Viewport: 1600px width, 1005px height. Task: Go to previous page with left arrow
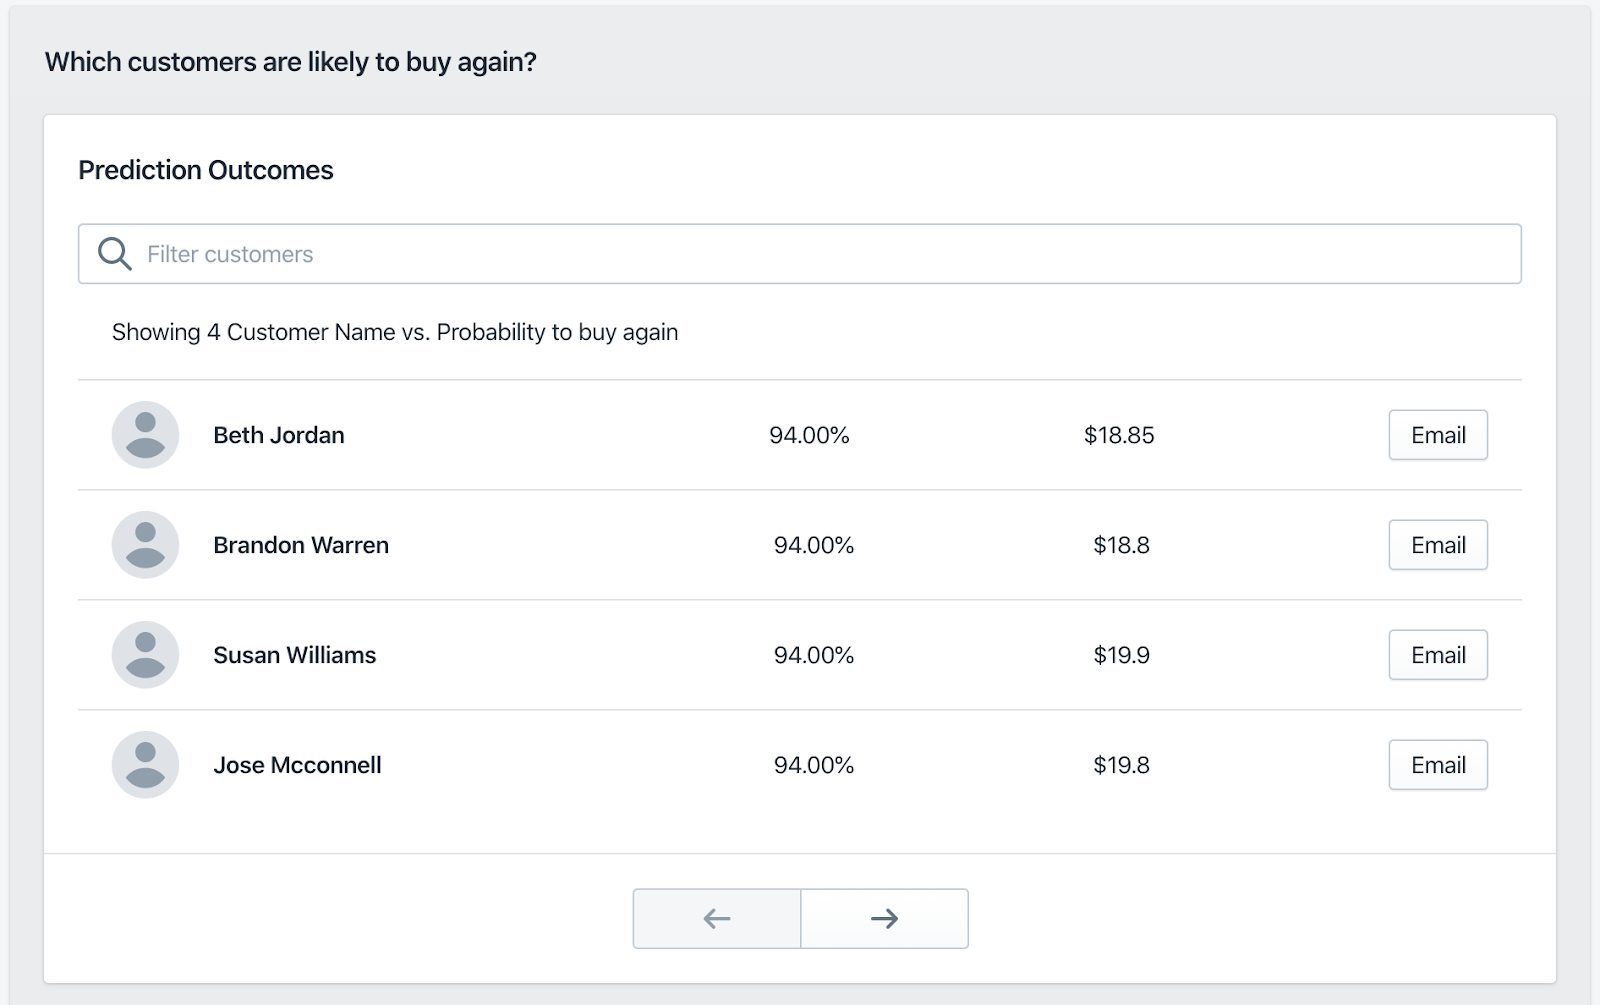tap(717, 918)
